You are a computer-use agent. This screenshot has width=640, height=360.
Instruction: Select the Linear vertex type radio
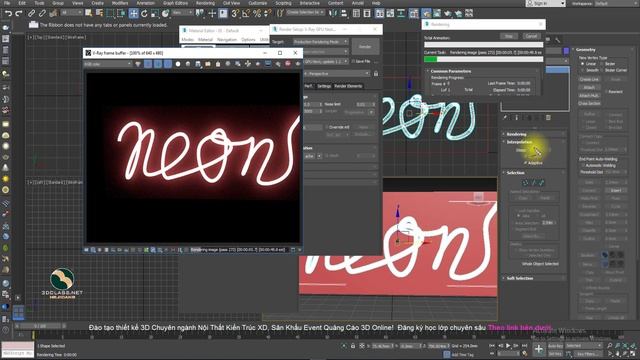point(583,64)
